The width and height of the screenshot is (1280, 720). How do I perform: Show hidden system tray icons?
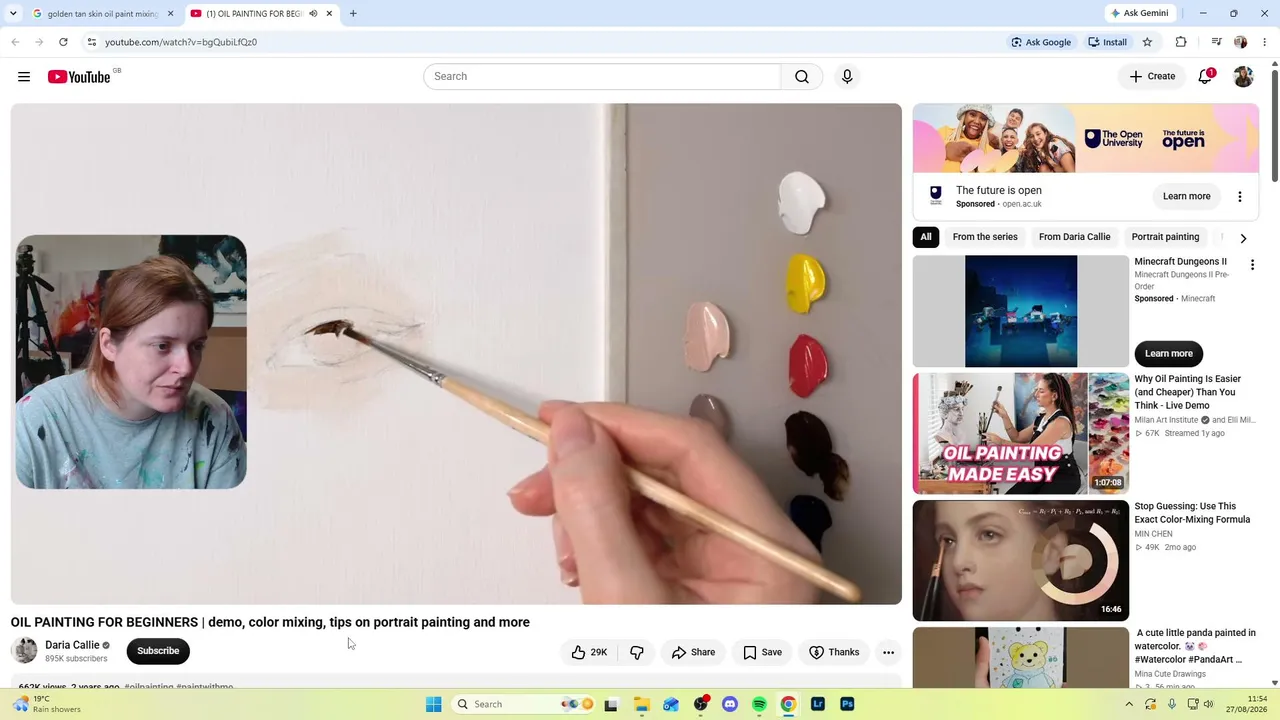(x=1129, y=704)
